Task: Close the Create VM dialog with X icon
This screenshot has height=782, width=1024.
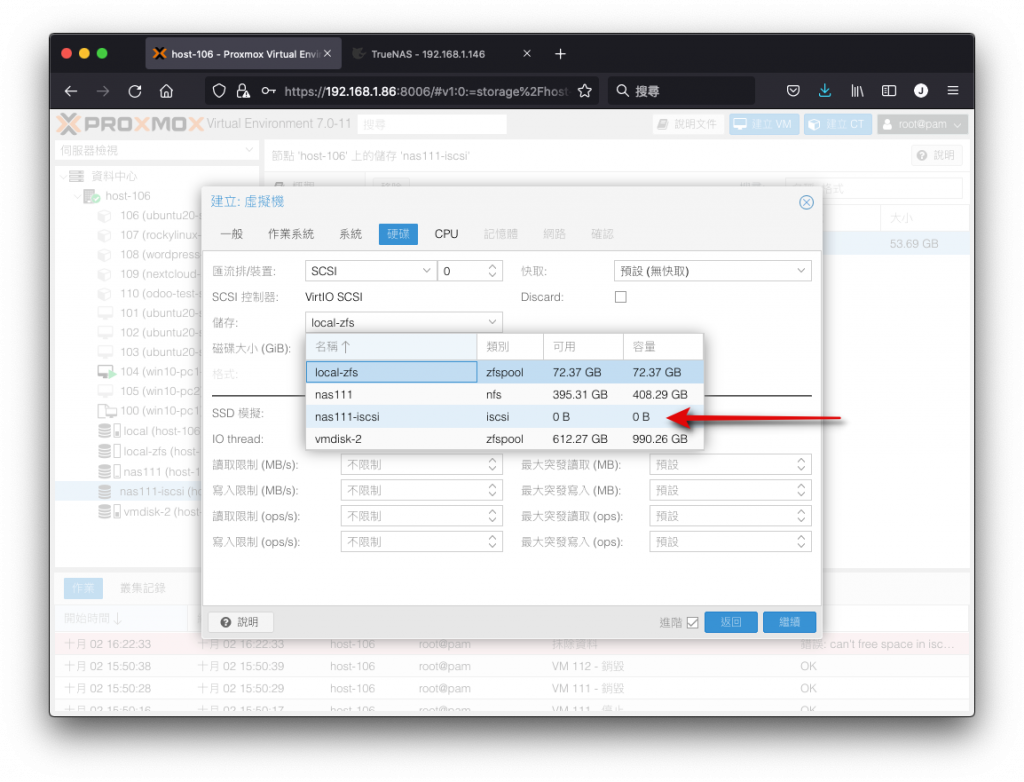Action: coord(807,202)
